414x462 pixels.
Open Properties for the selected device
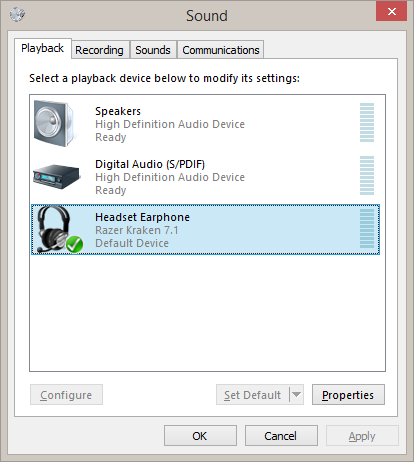(x=348, y=395)
